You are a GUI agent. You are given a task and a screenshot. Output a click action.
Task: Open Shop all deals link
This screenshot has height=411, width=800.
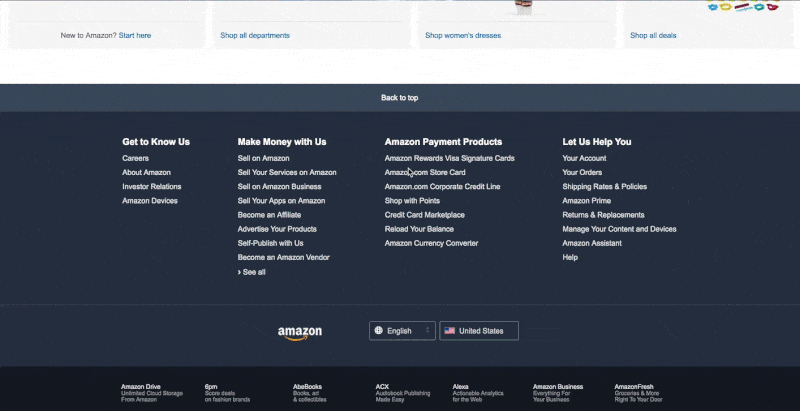click(653, 36)
